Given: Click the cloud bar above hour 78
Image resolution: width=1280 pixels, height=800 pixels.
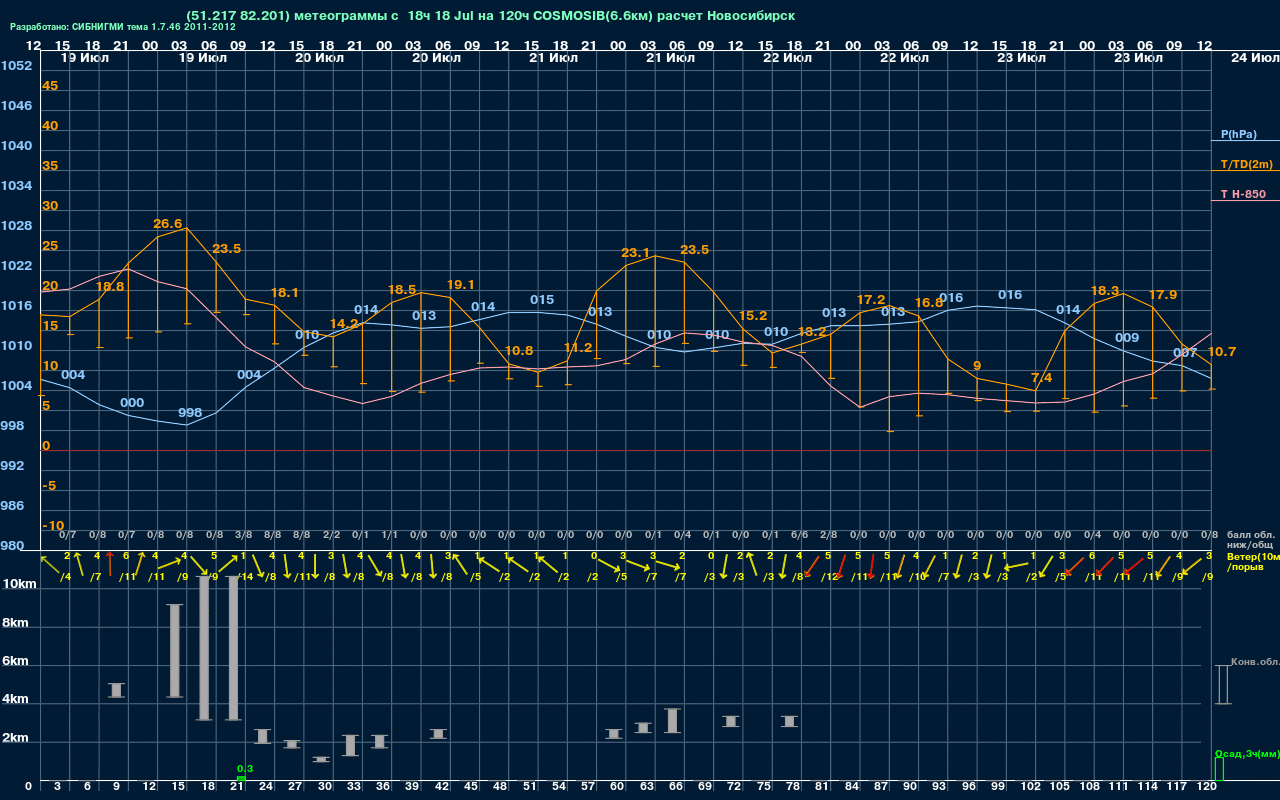Looking at the screenshot, I should tap(789, 721).
